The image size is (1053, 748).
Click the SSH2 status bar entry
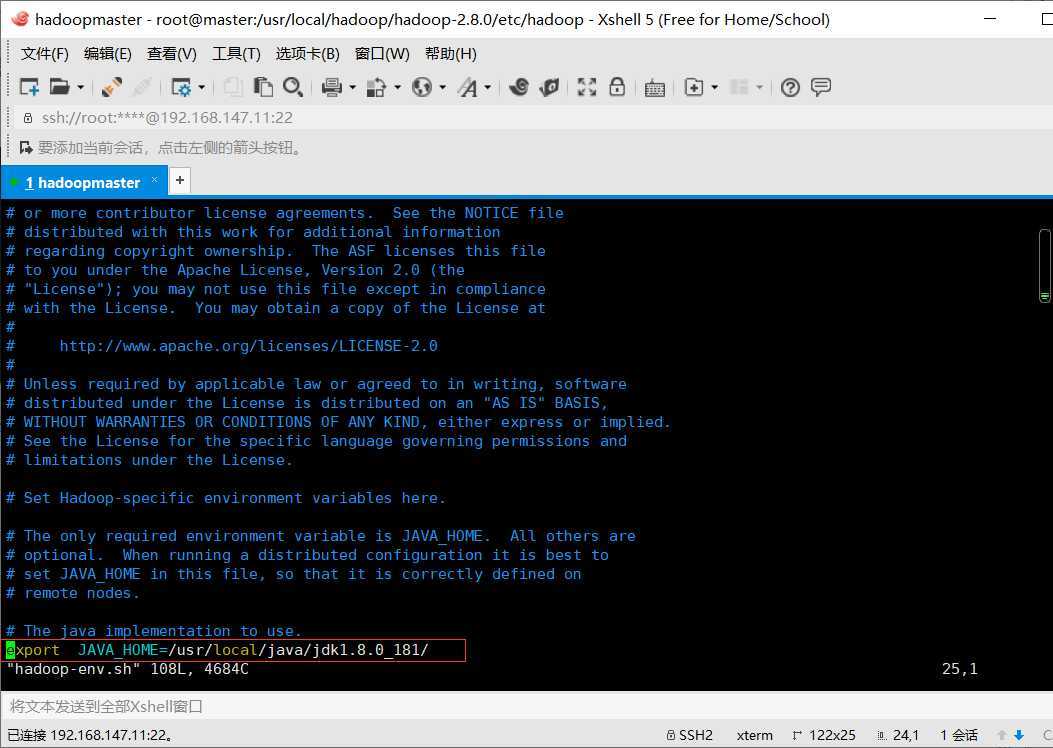tap(690, 735)
